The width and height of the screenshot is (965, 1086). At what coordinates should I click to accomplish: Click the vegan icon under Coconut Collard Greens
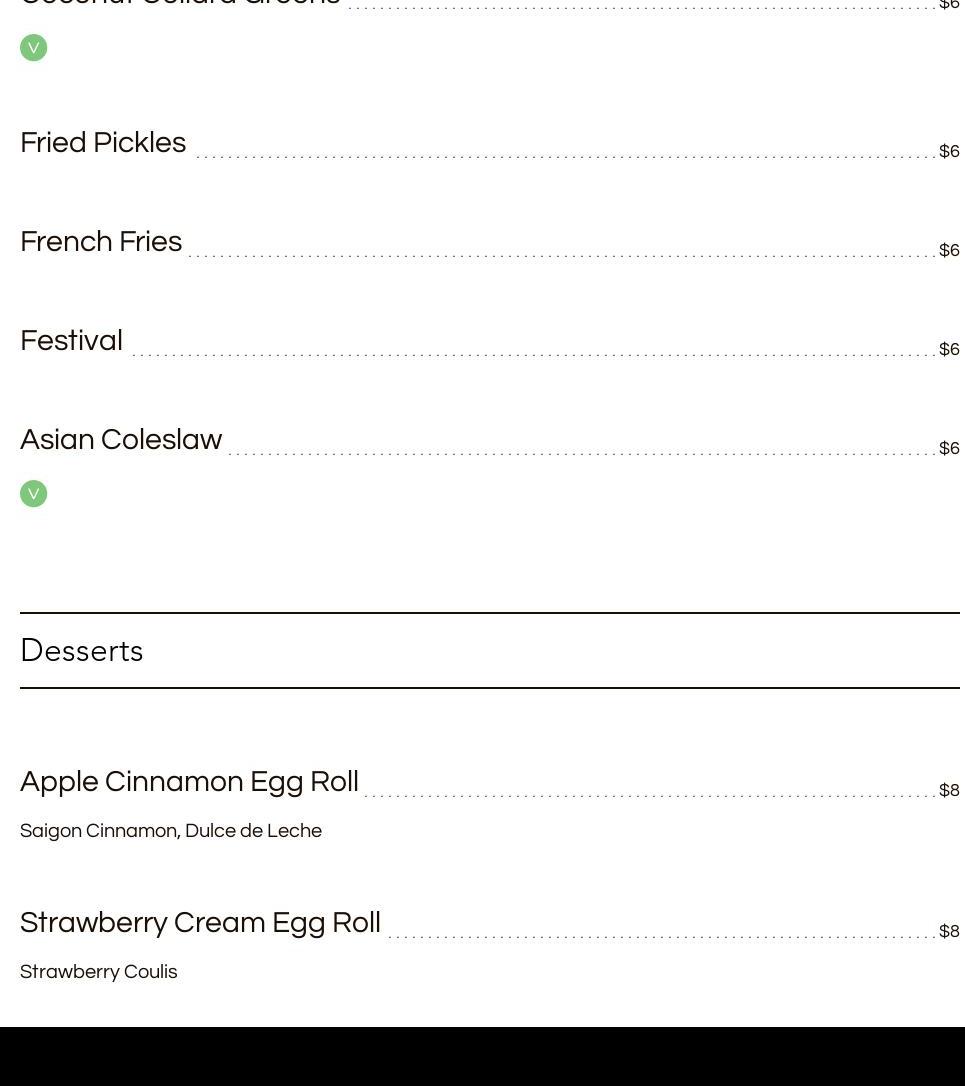(x=34, y=48)
